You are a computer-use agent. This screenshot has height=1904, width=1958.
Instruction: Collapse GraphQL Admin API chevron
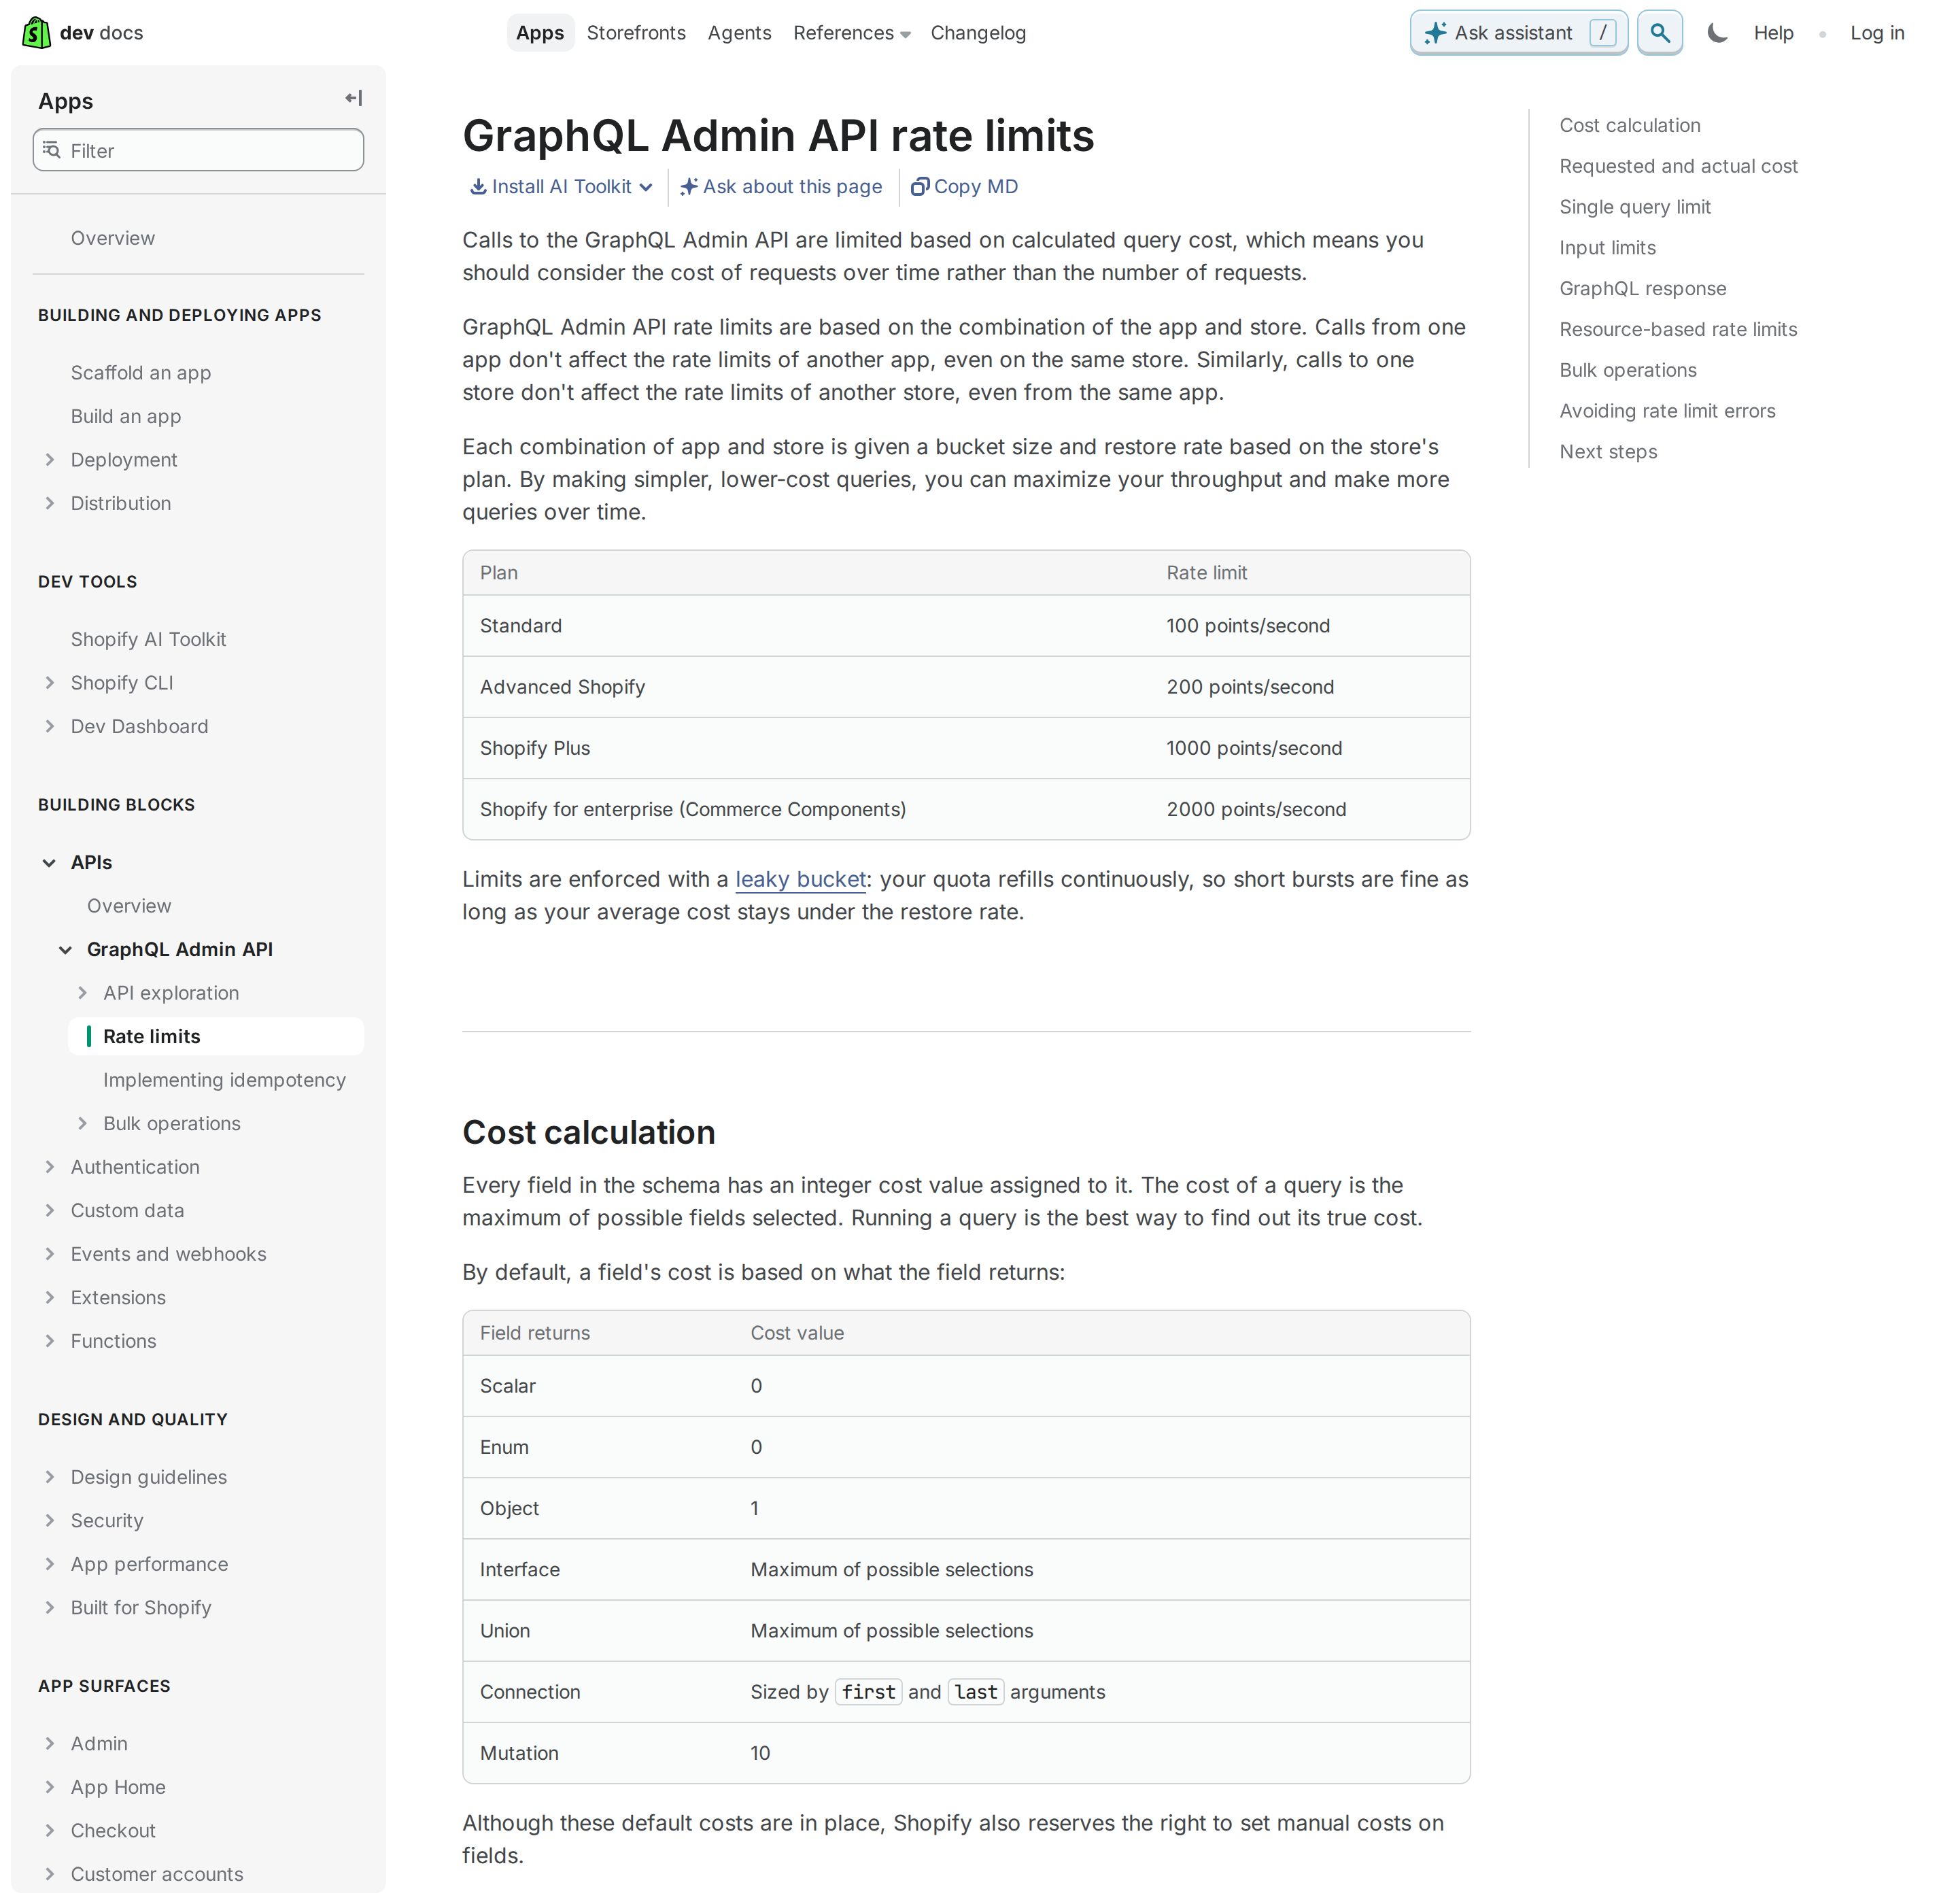pos(66,950)
